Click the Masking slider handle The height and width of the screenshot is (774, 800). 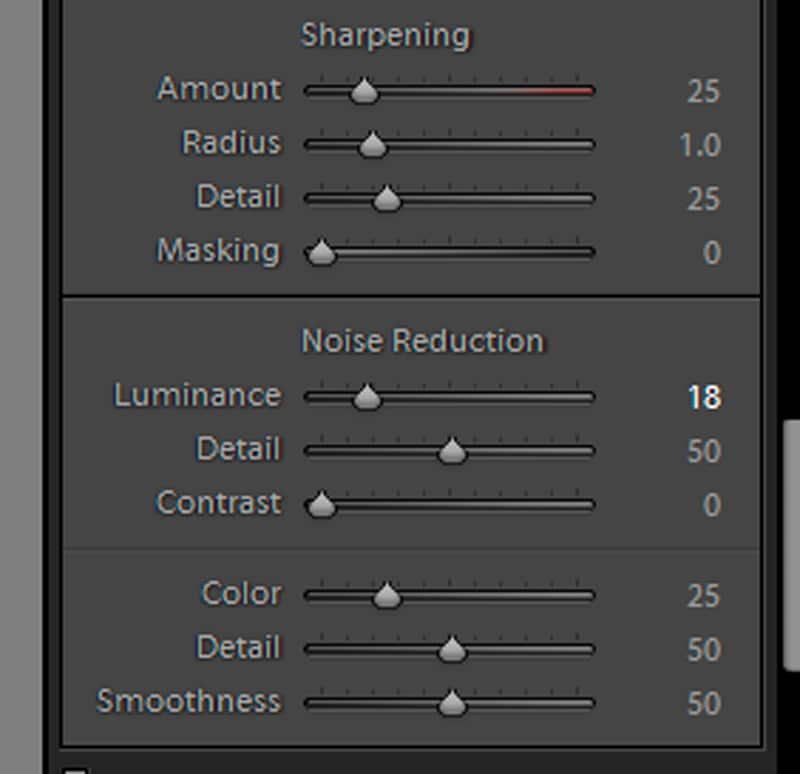point(321,254)
